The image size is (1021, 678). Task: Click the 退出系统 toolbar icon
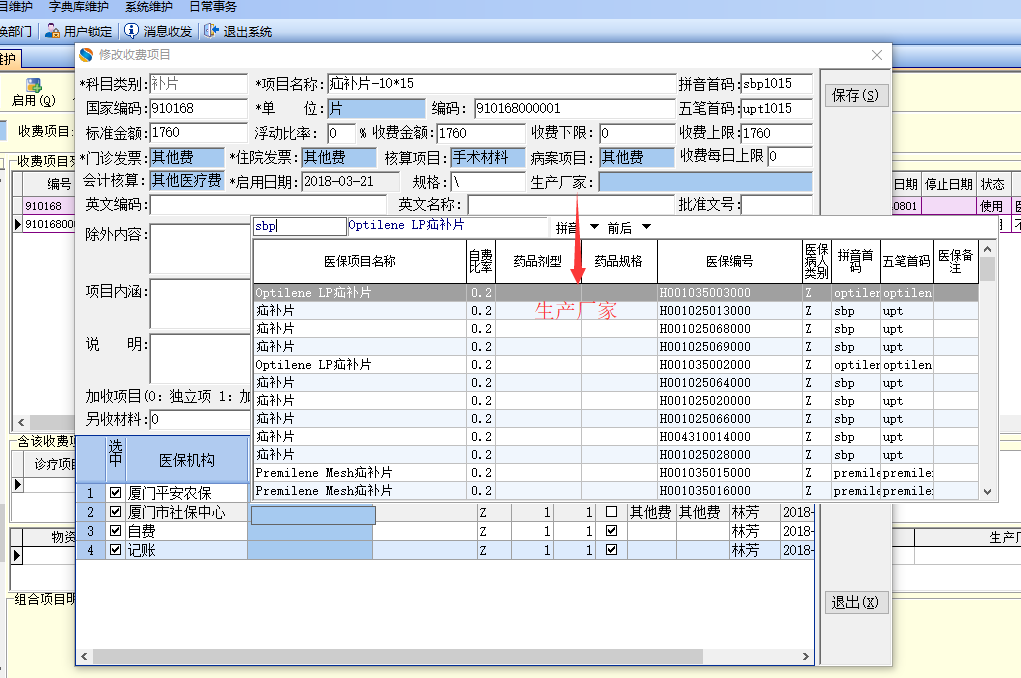tap(210, 31)
